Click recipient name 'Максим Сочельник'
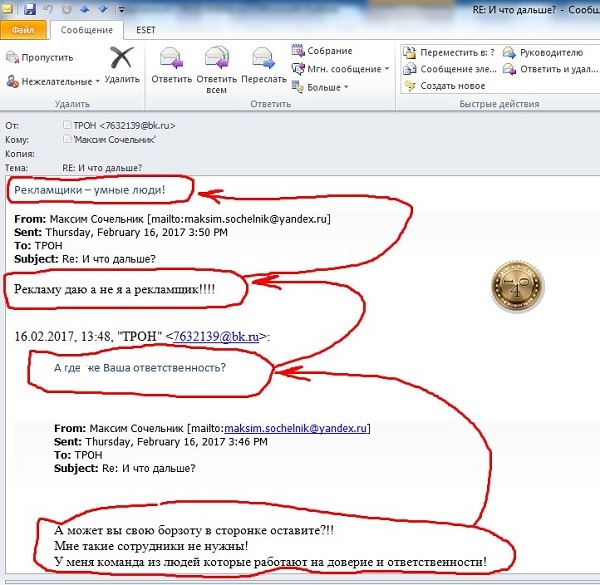The image size is (600, 585). pos(114,140)
